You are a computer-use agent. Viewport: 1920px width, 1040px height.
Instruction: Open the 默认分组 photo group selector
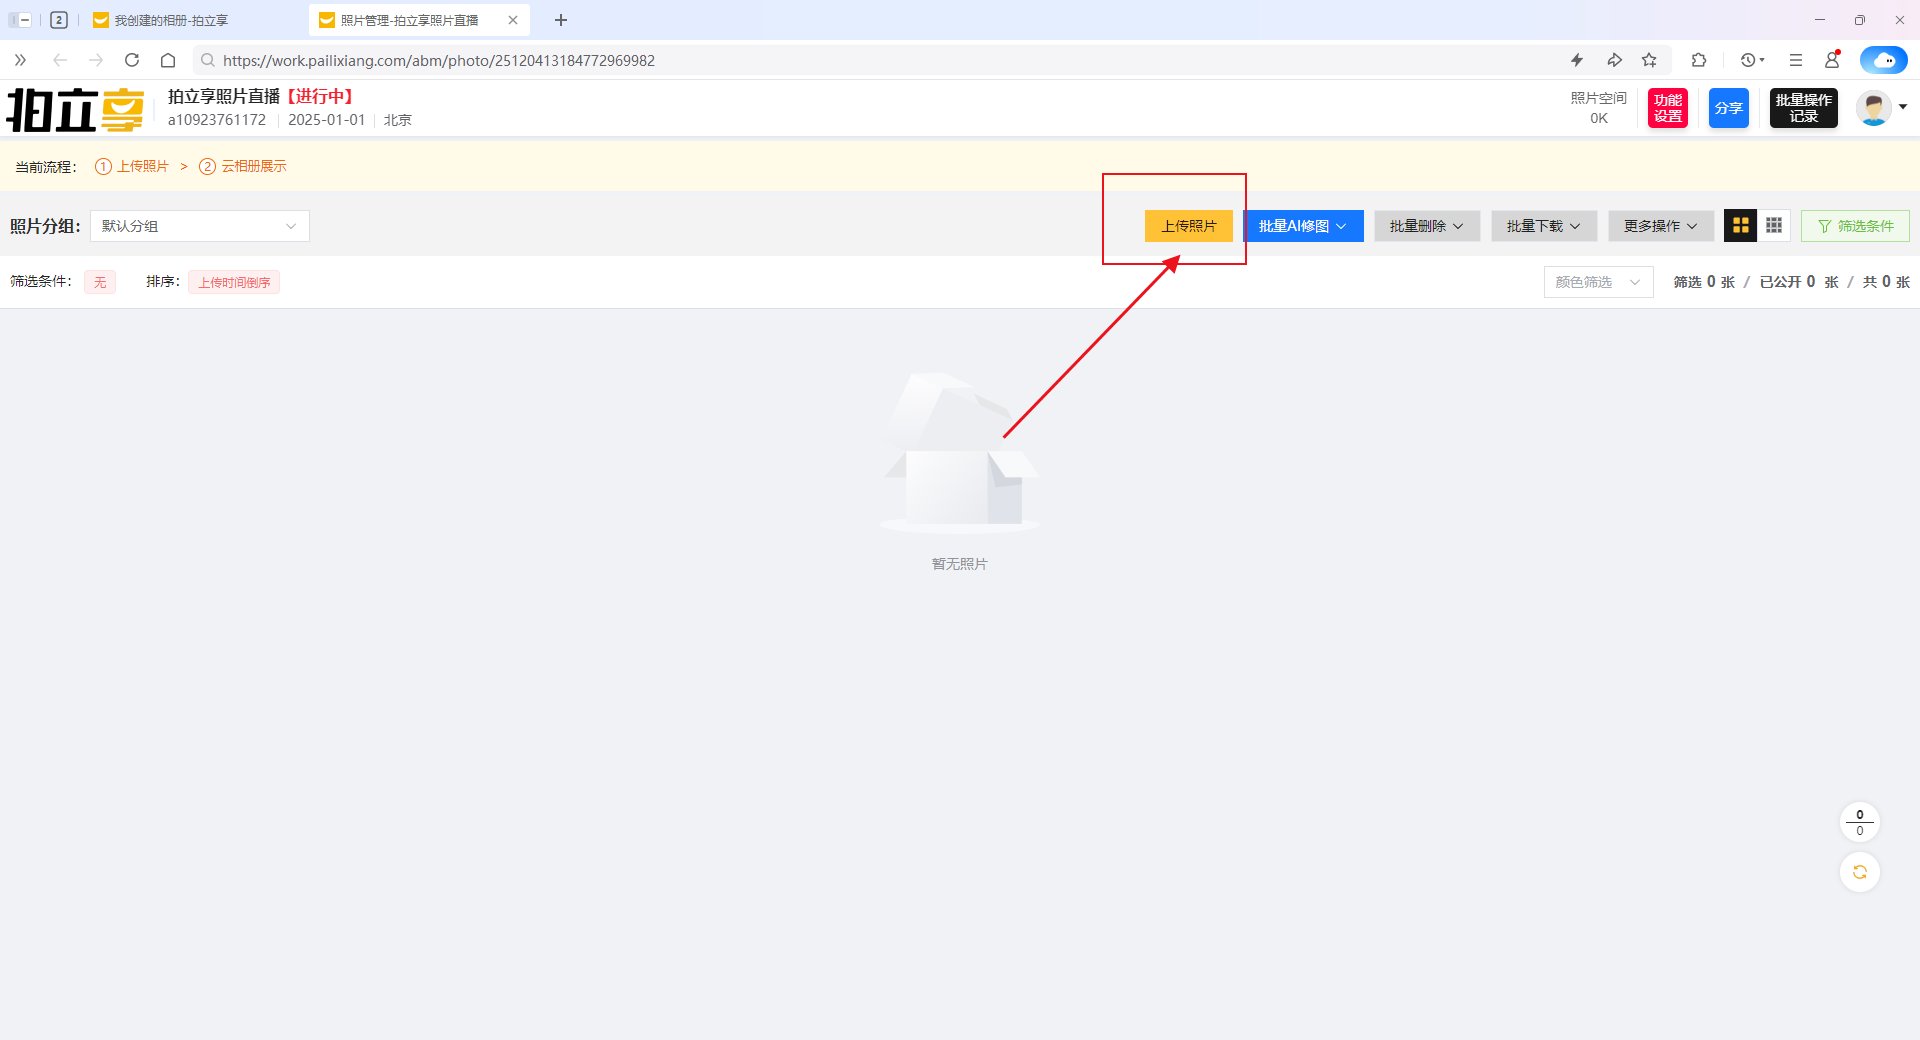click(199, 226)
